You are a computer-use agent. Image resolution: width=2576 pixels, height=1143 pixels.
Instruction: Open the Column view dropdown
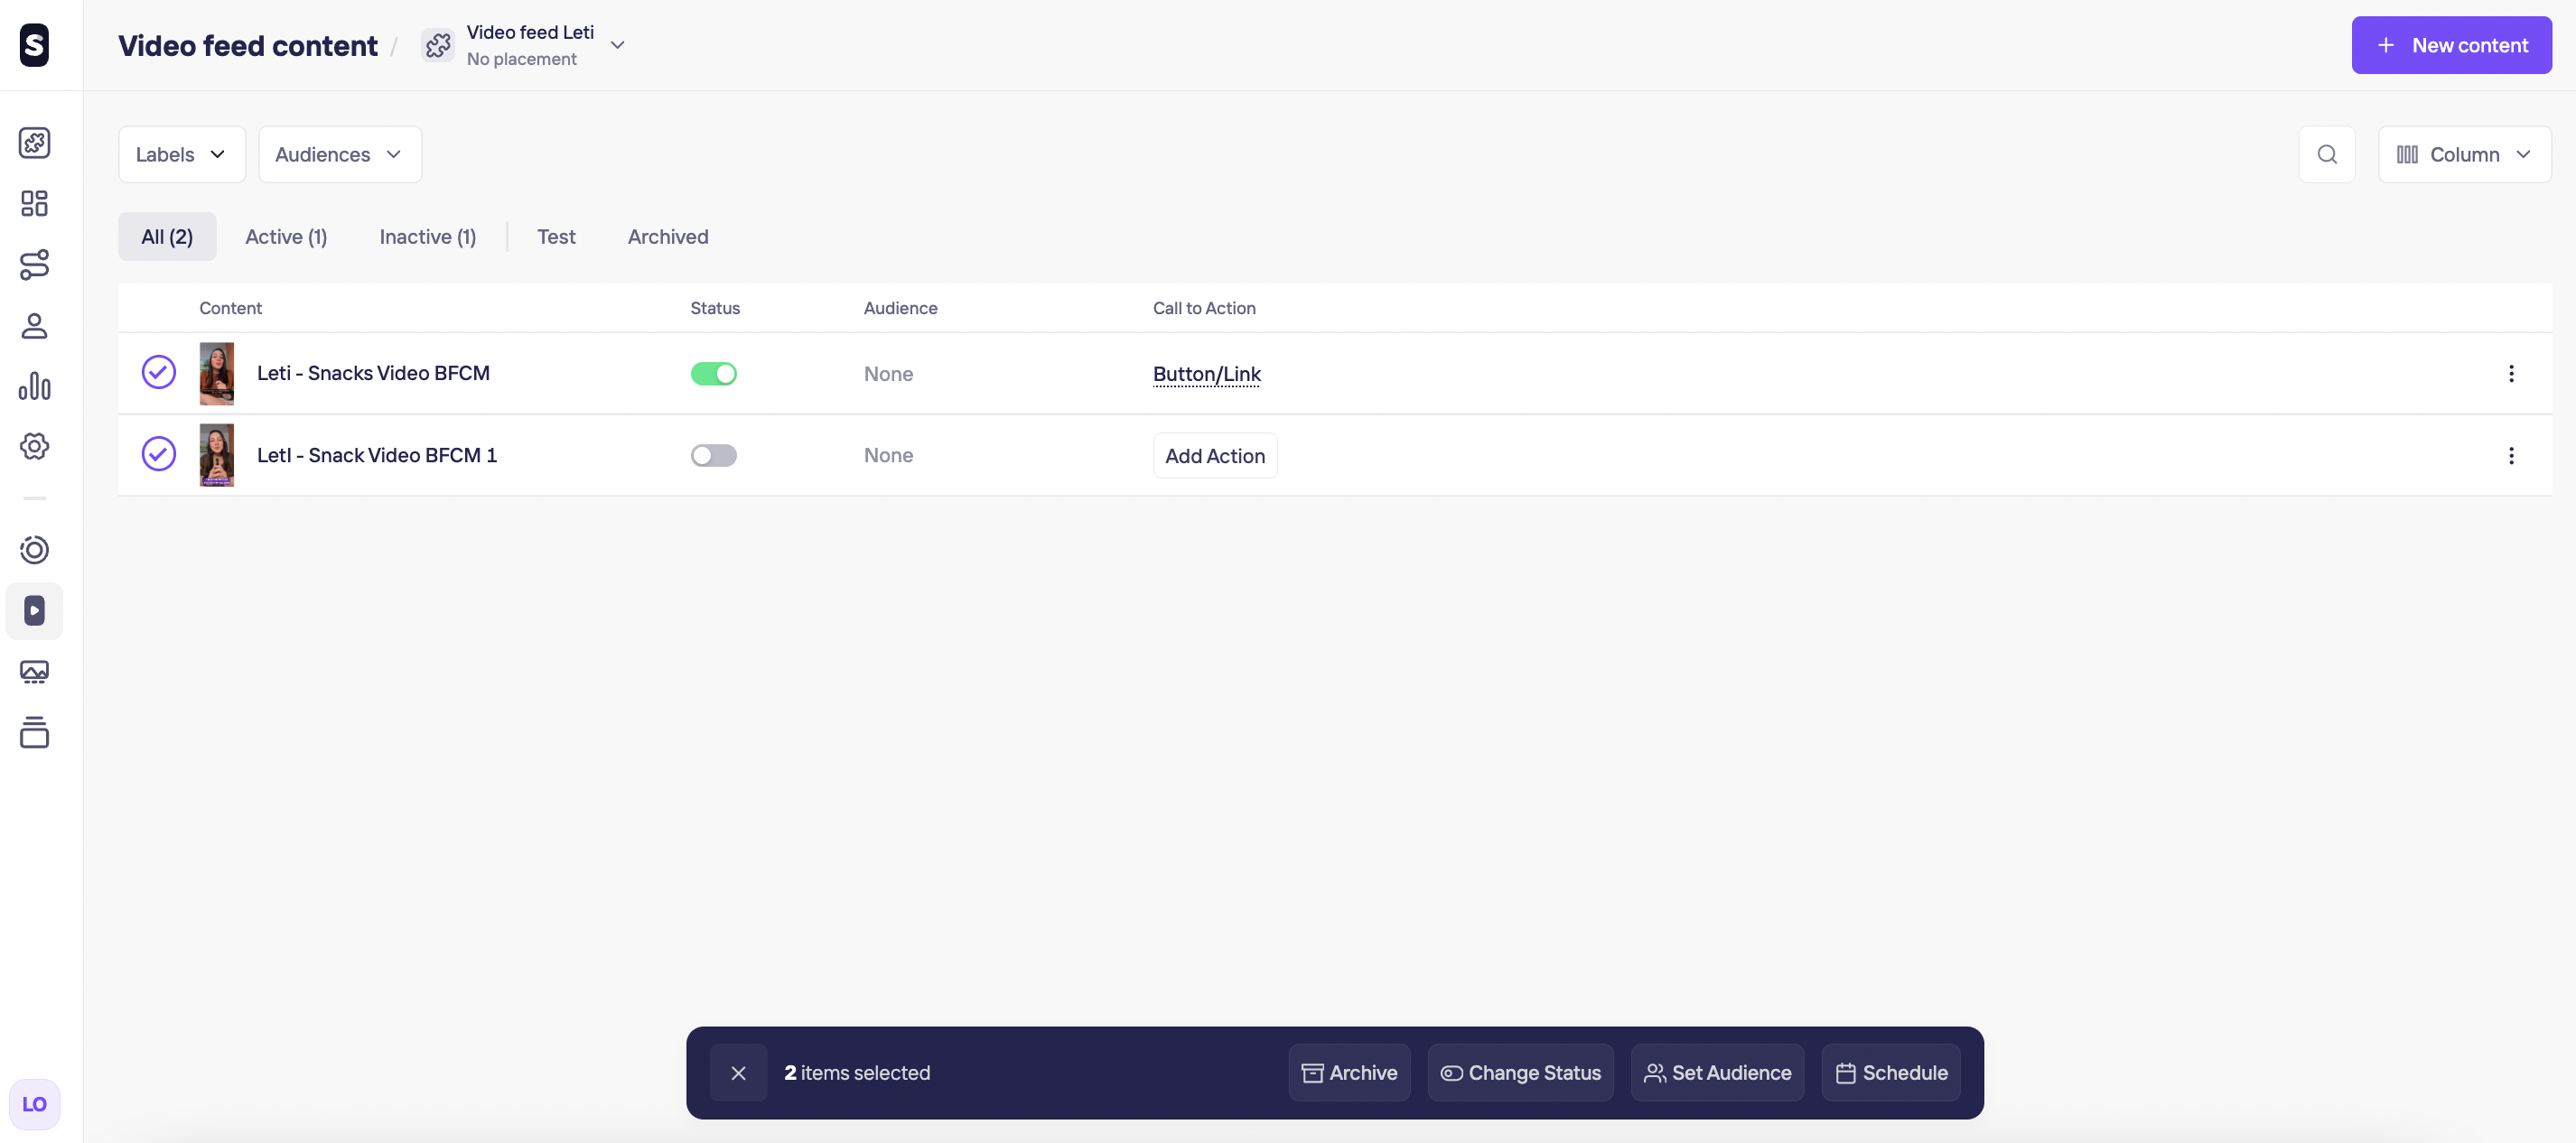coord(2463,154)
